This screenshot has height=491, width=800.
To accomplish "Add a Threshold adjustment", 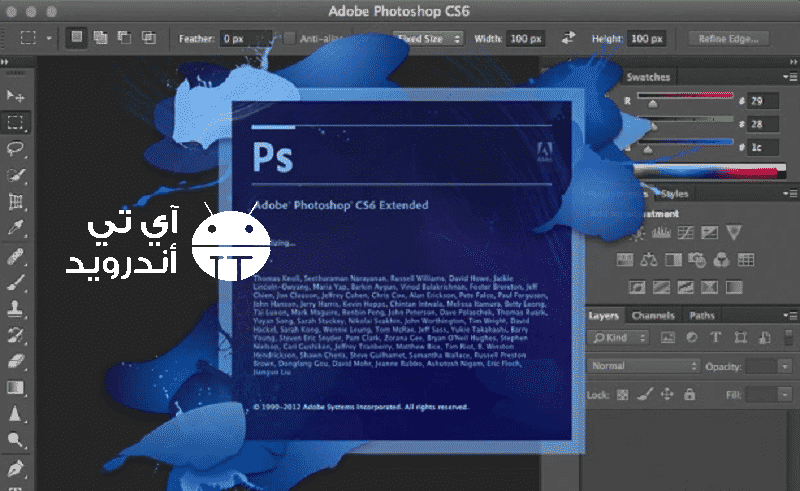I will [685, 287].
